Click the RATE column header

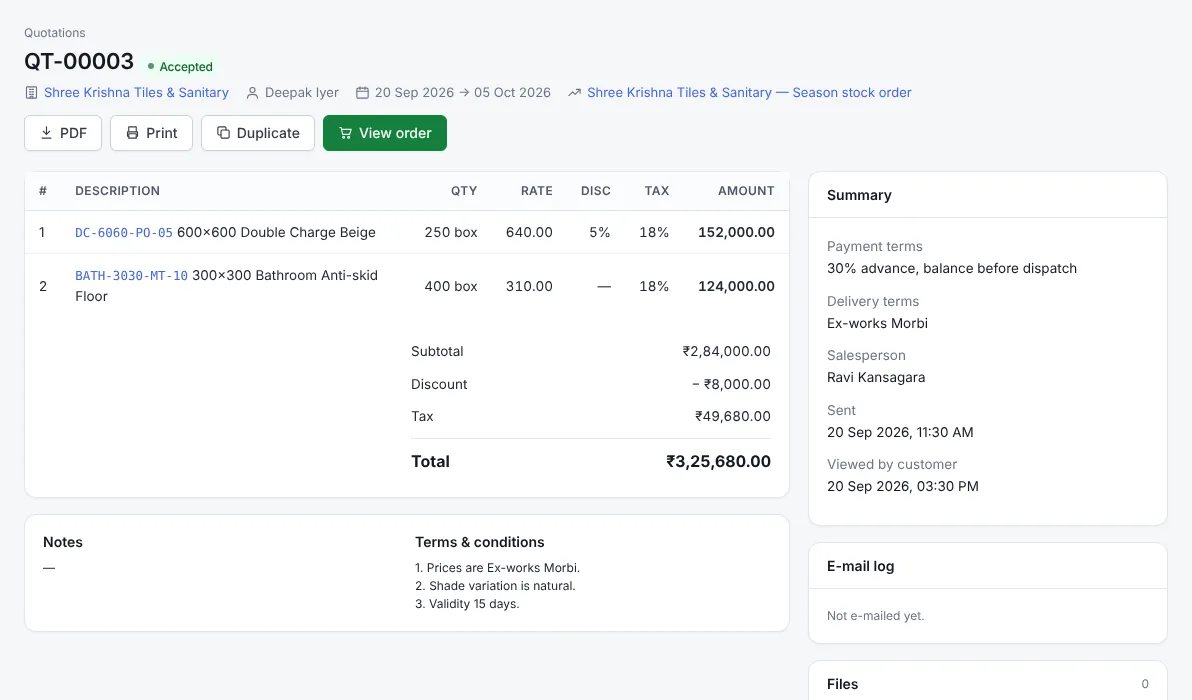537,191
